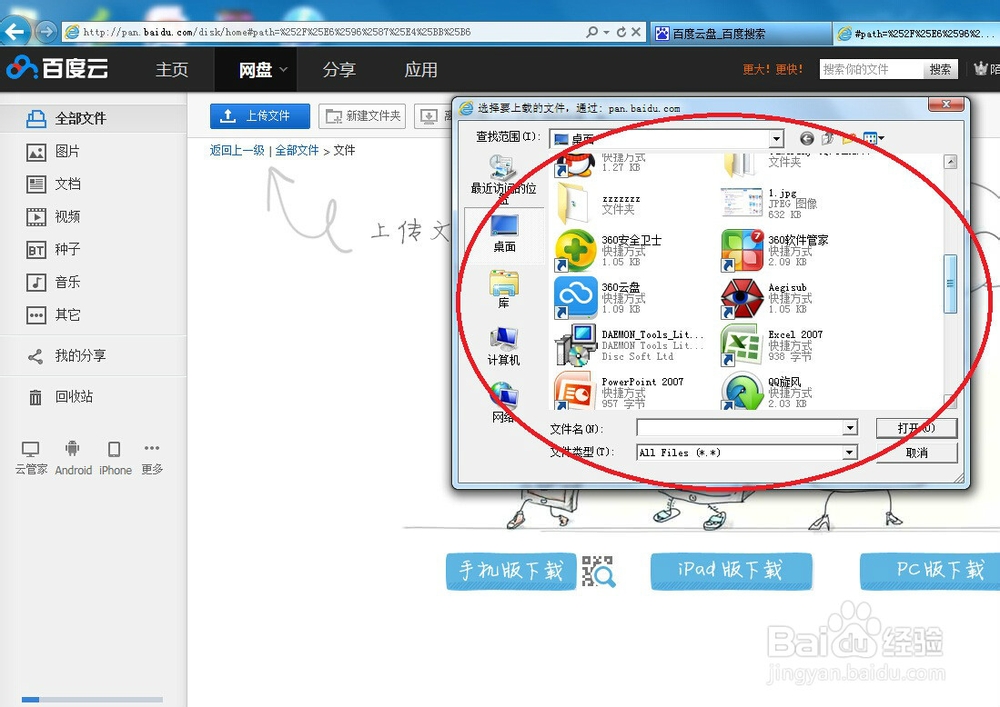Open address bar search dropdown arrow
The image size is (1000, 707).
tap(606, 32)
